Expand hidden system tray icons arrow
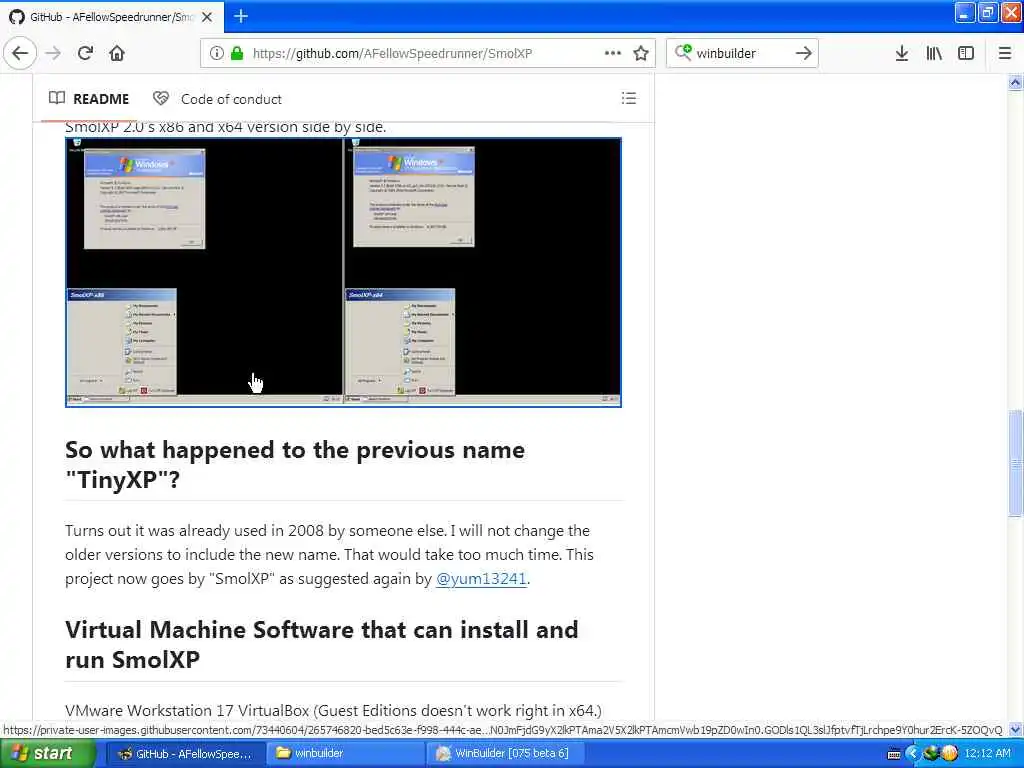The image size is (1024, 768). pos(912,754)
